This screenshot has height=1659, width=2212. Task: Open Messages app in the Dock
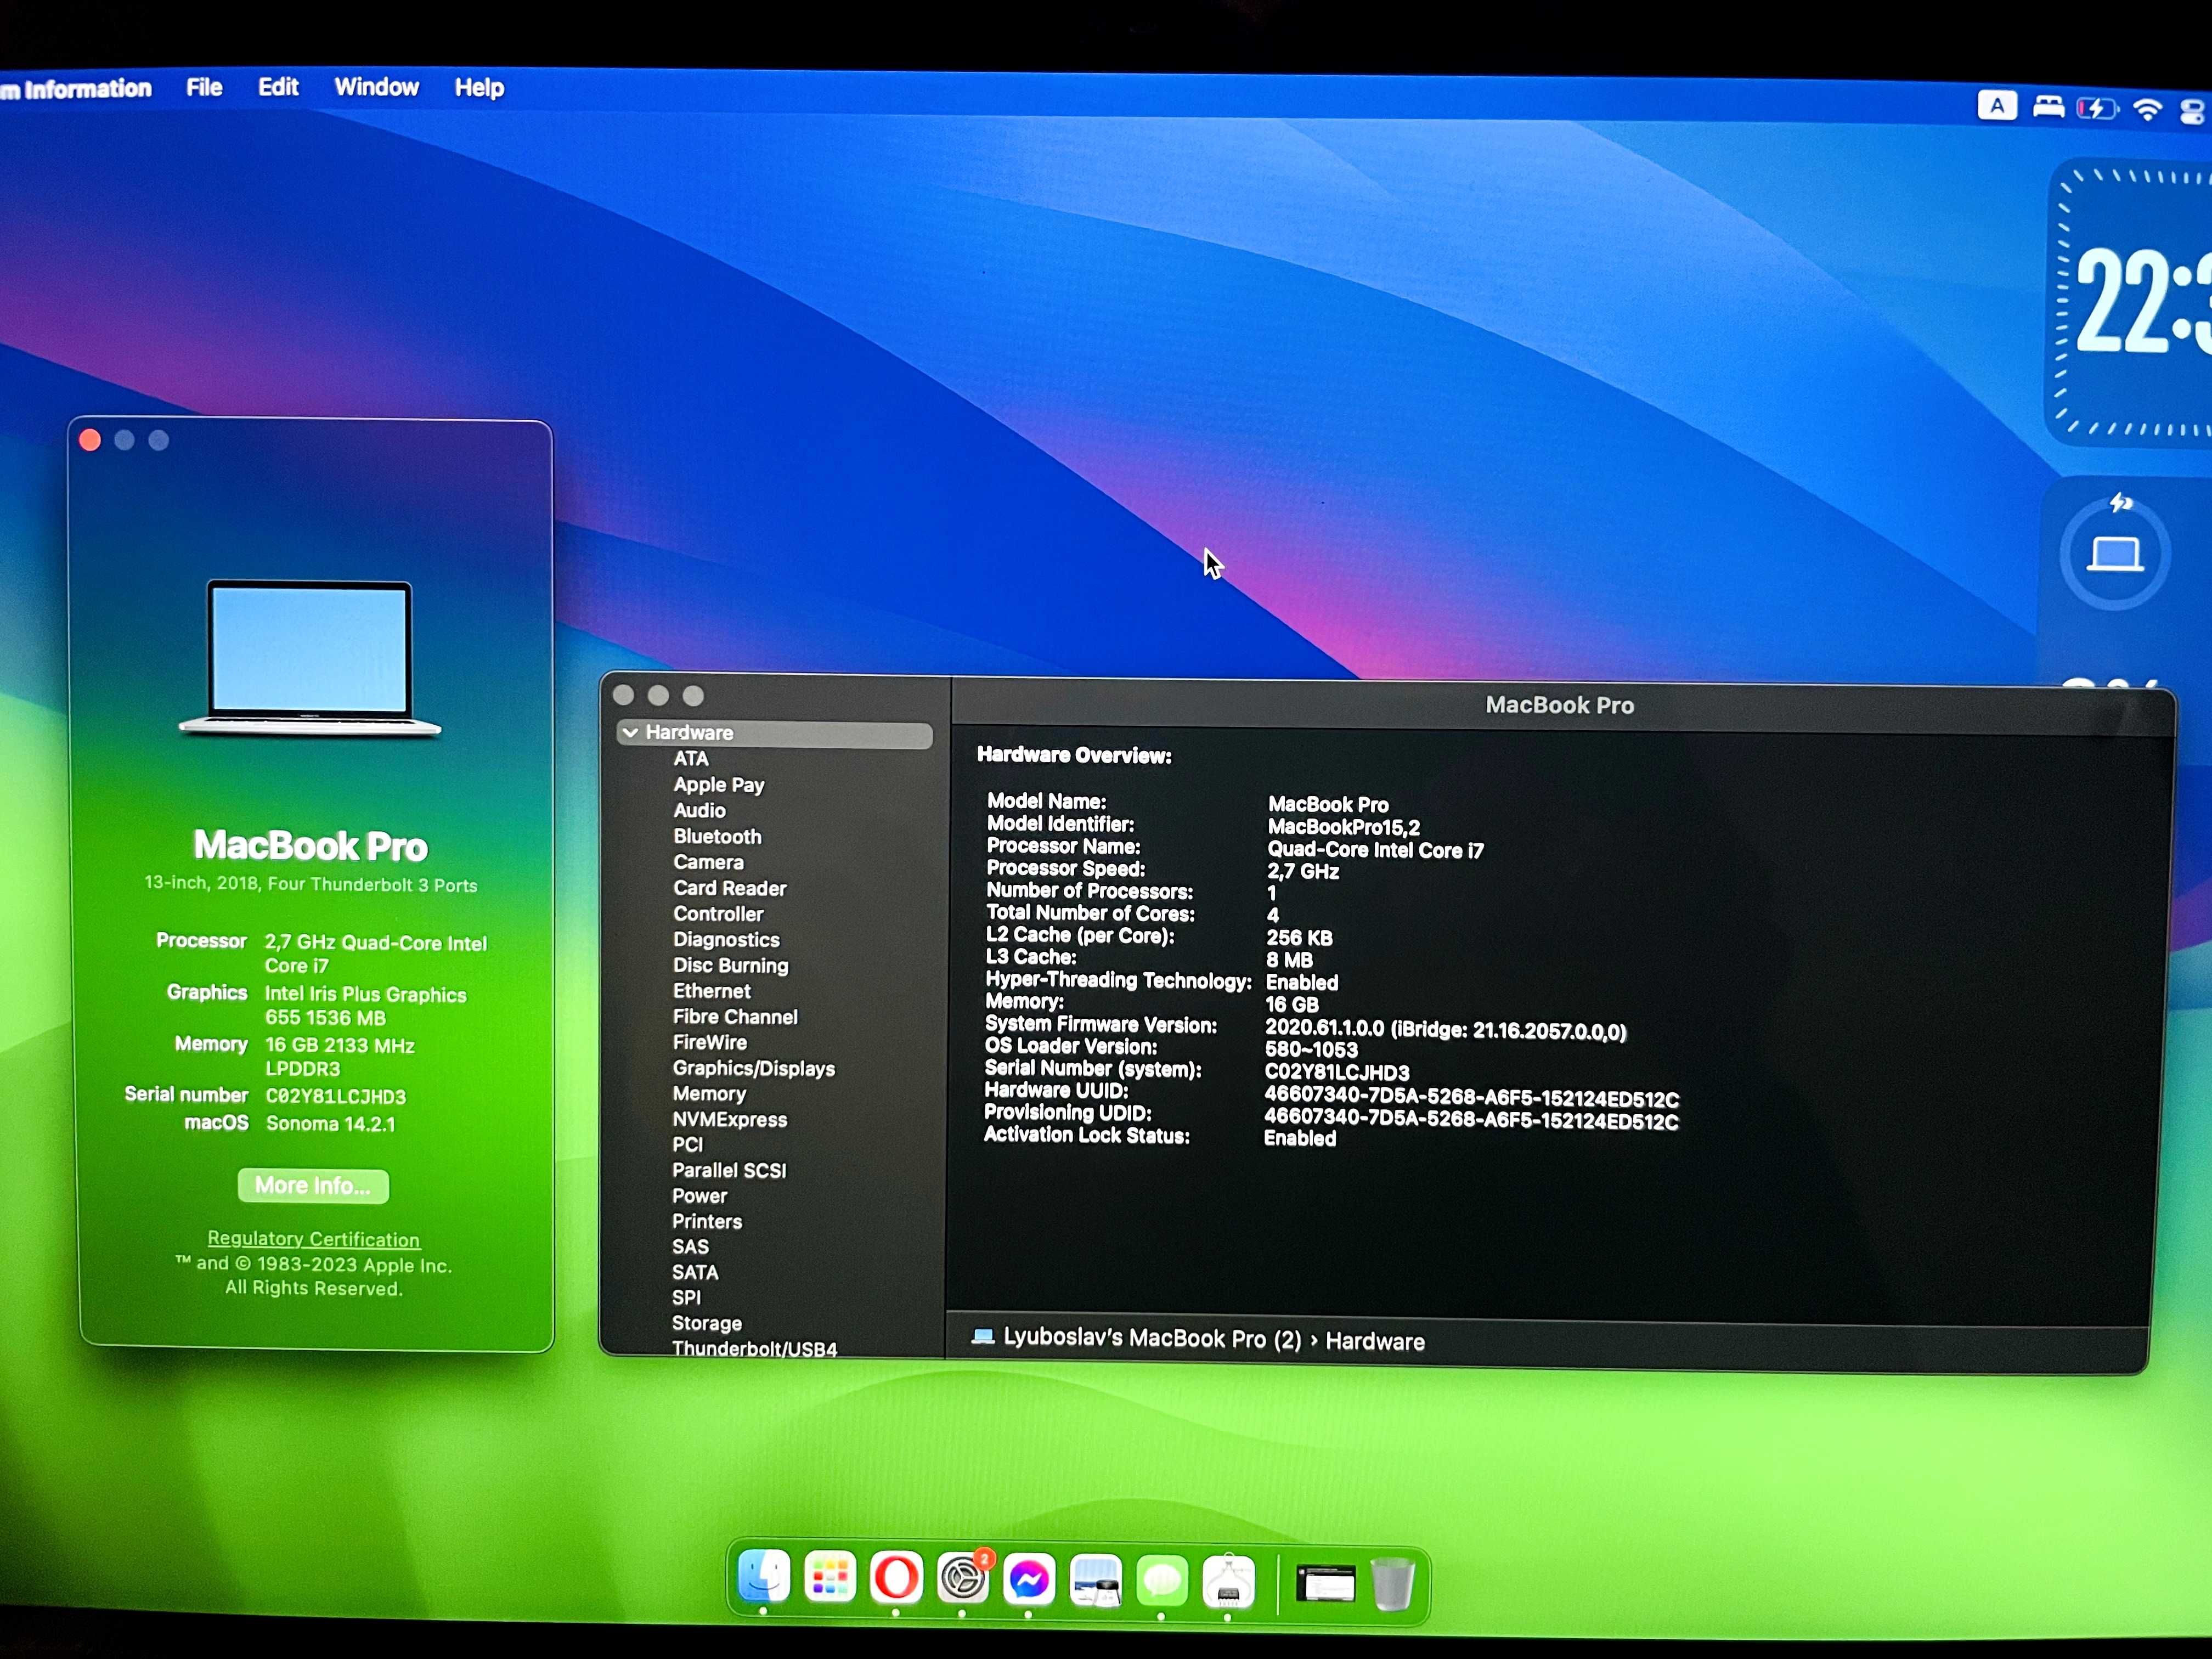coord(1161,1582)
